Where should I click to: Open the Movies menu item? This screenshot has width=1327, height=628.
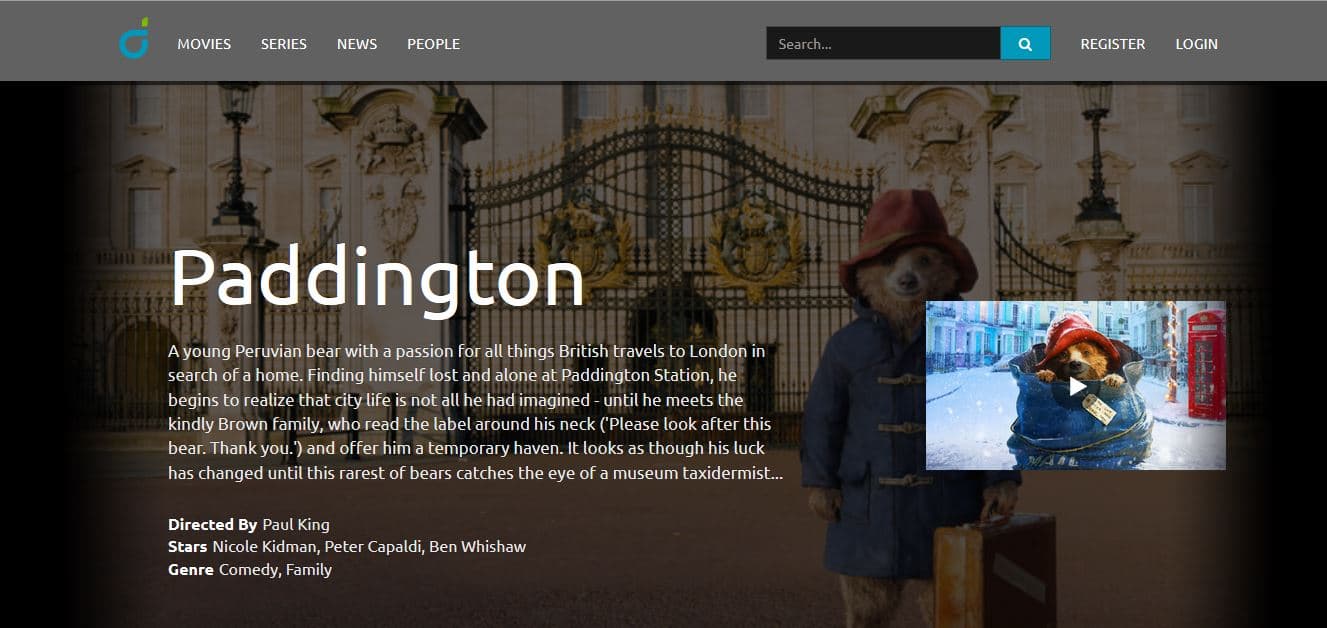(204, 44)
